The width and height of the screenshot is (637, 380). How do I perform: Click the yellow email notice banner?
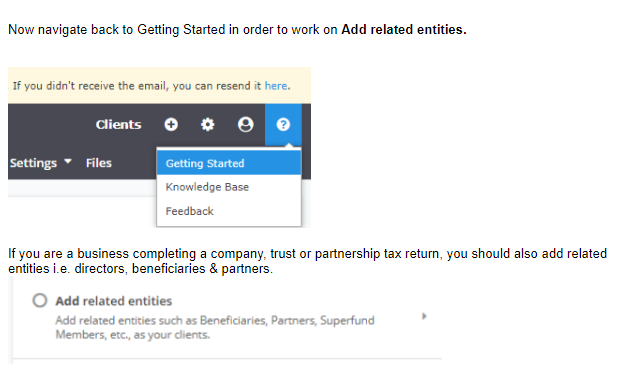159,85
